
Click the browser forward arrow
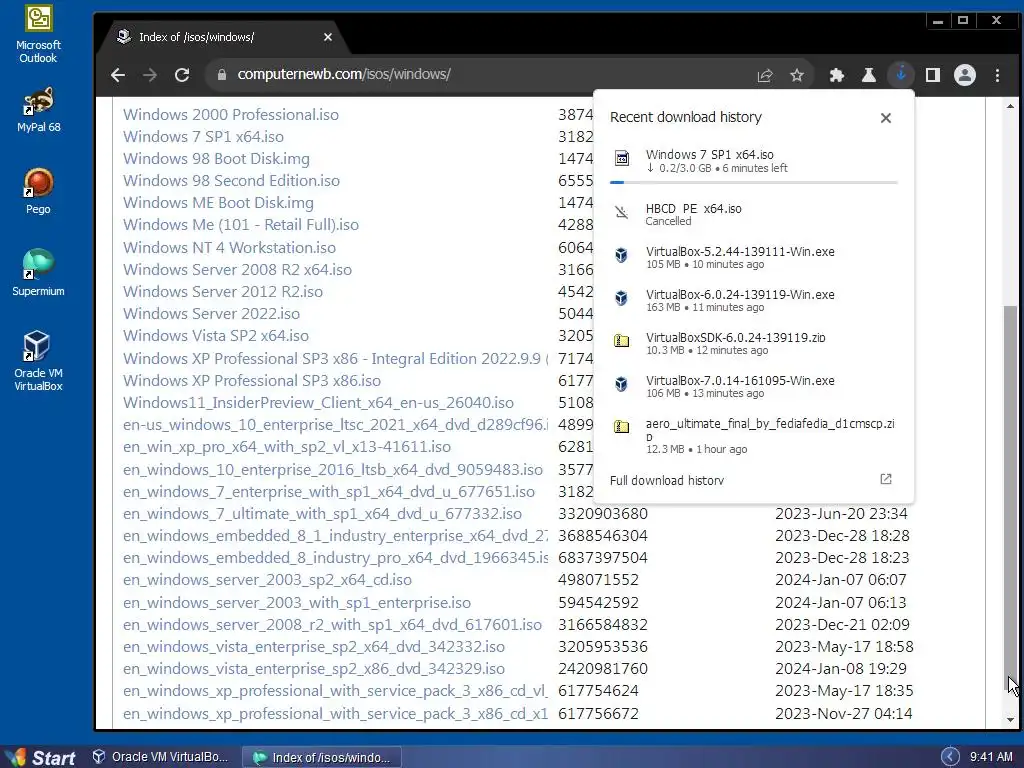tap(150, 75)
